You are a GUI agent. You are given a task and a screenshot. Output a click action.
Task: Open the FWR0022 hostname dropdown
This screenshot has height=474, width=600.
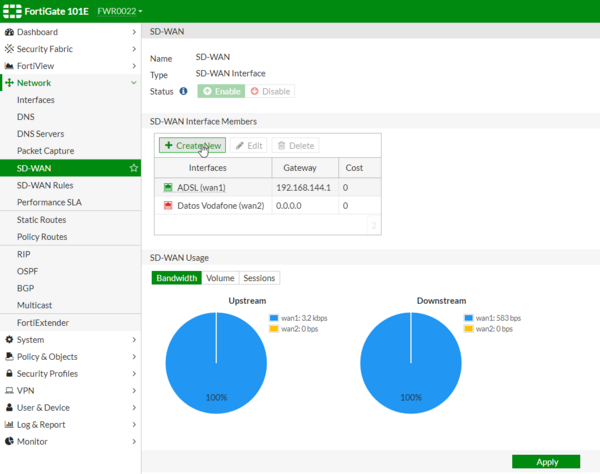point(119,10)
